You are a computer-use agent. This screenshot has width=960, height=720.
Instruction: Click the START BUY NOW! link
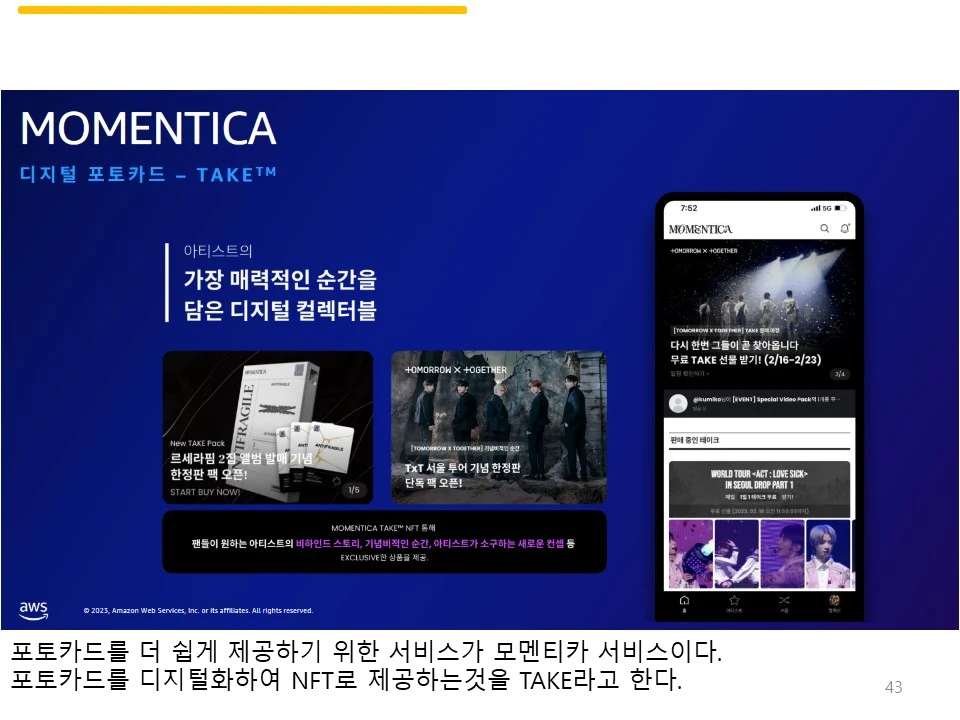tap(205, 492)
